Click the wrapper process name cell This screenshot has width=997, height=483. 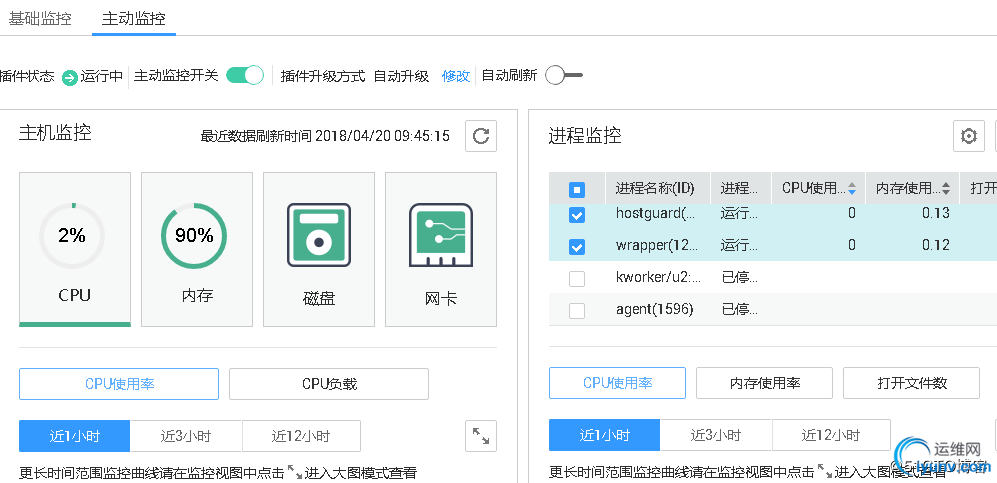[657, 245]
